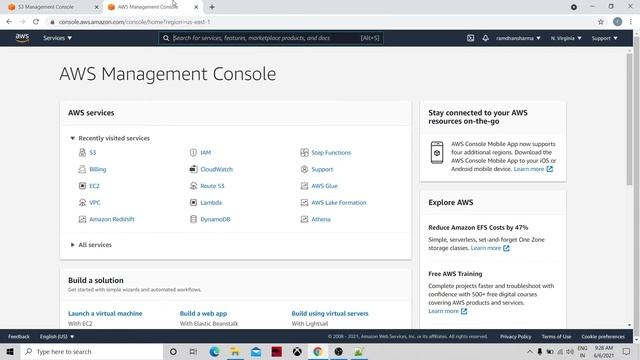Open a new browser tab
This screenshot has height=360, width=640.
(212, 7)
